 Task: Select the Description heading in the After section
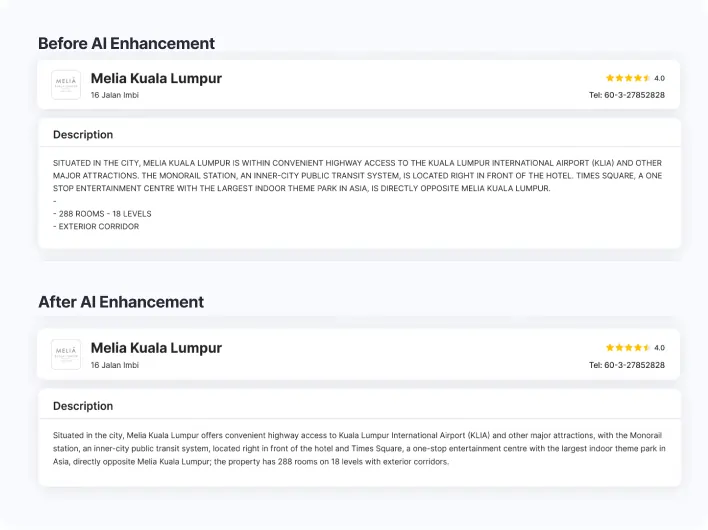tap(83, 406)
